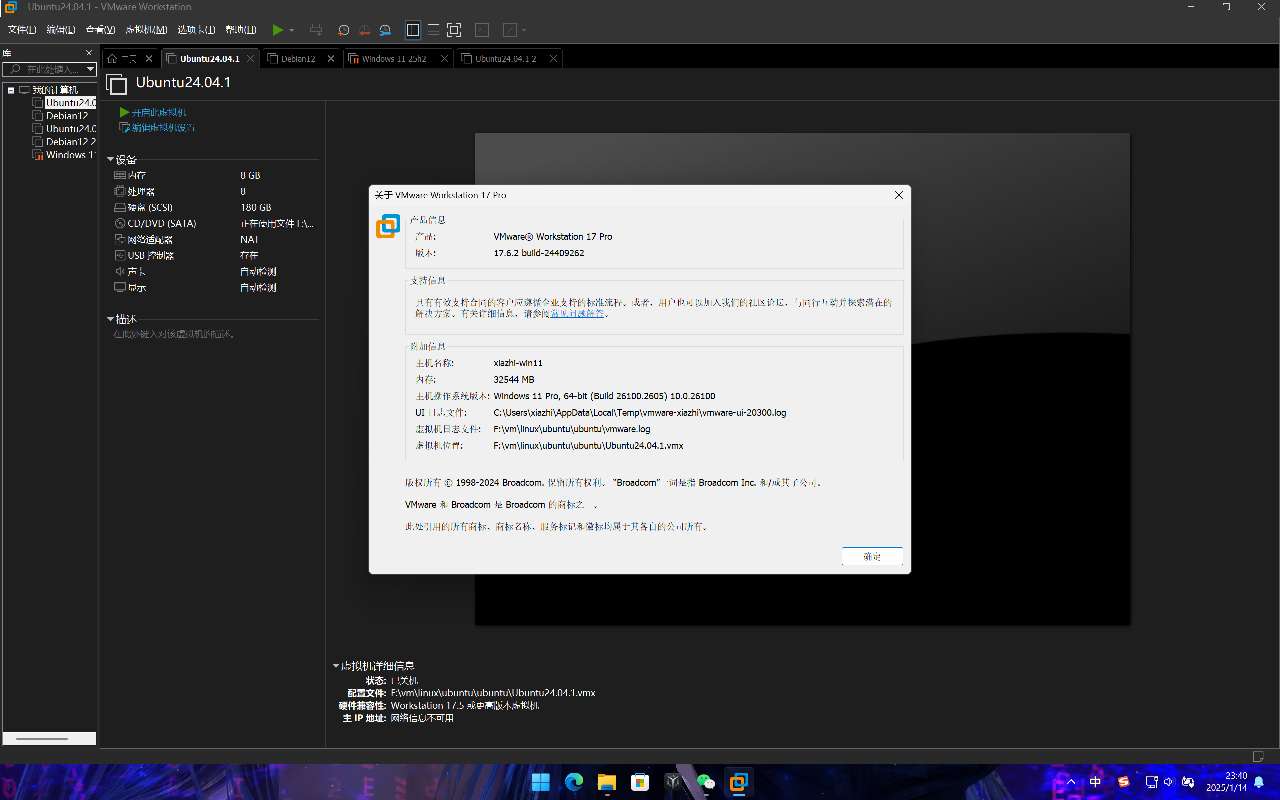Viewport: 1280px width, 800px height.
Task: Open WeChat from the taskbar
Action: (x=706, y=782)
